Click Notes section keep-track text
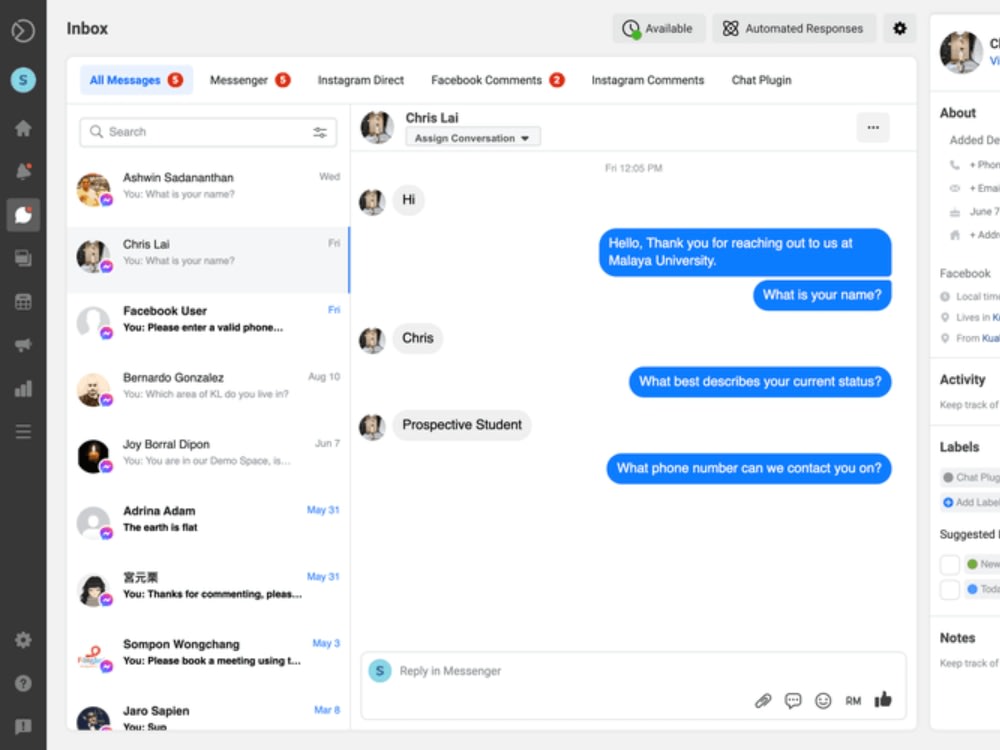Image resolution: width=1000 pixels, height=750 pixels. 969,664
